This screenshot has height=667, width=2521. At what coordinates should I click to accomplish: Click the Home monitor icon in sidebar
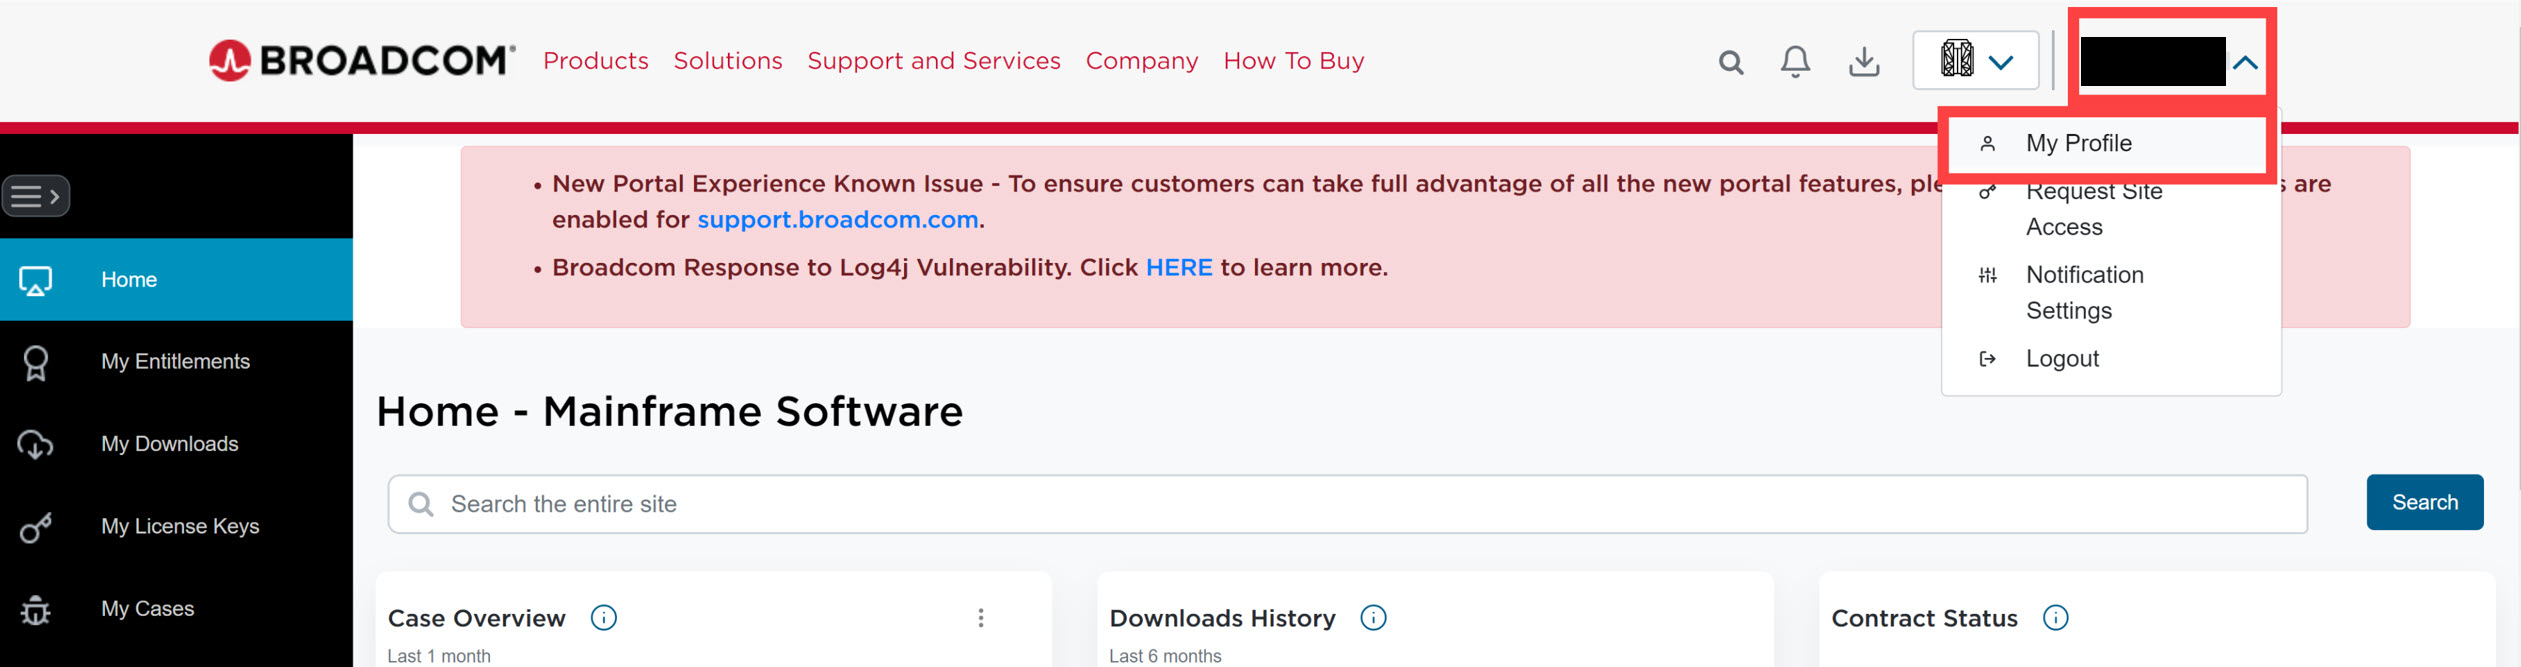tap(36, 280)
